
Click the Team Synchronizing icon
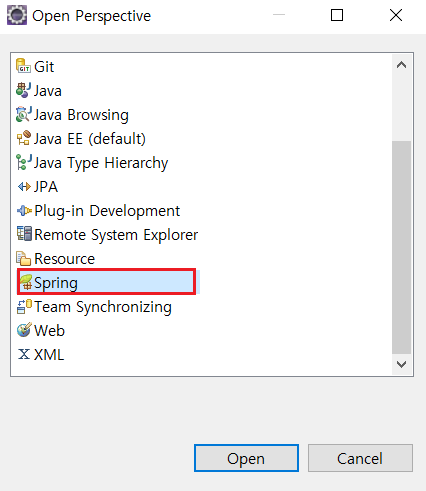24,306
